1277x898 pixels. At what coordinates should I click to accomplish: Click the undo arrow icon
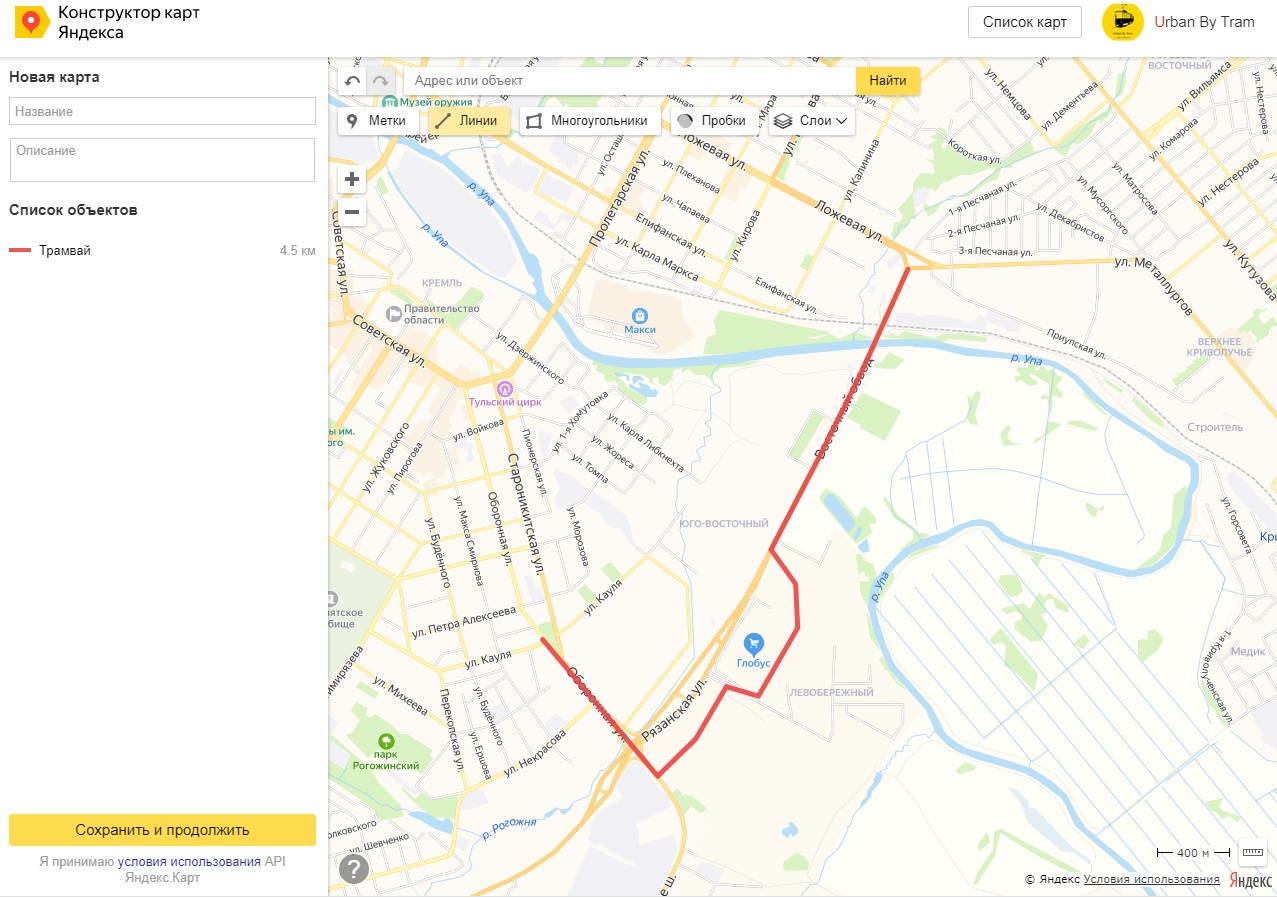352,81
